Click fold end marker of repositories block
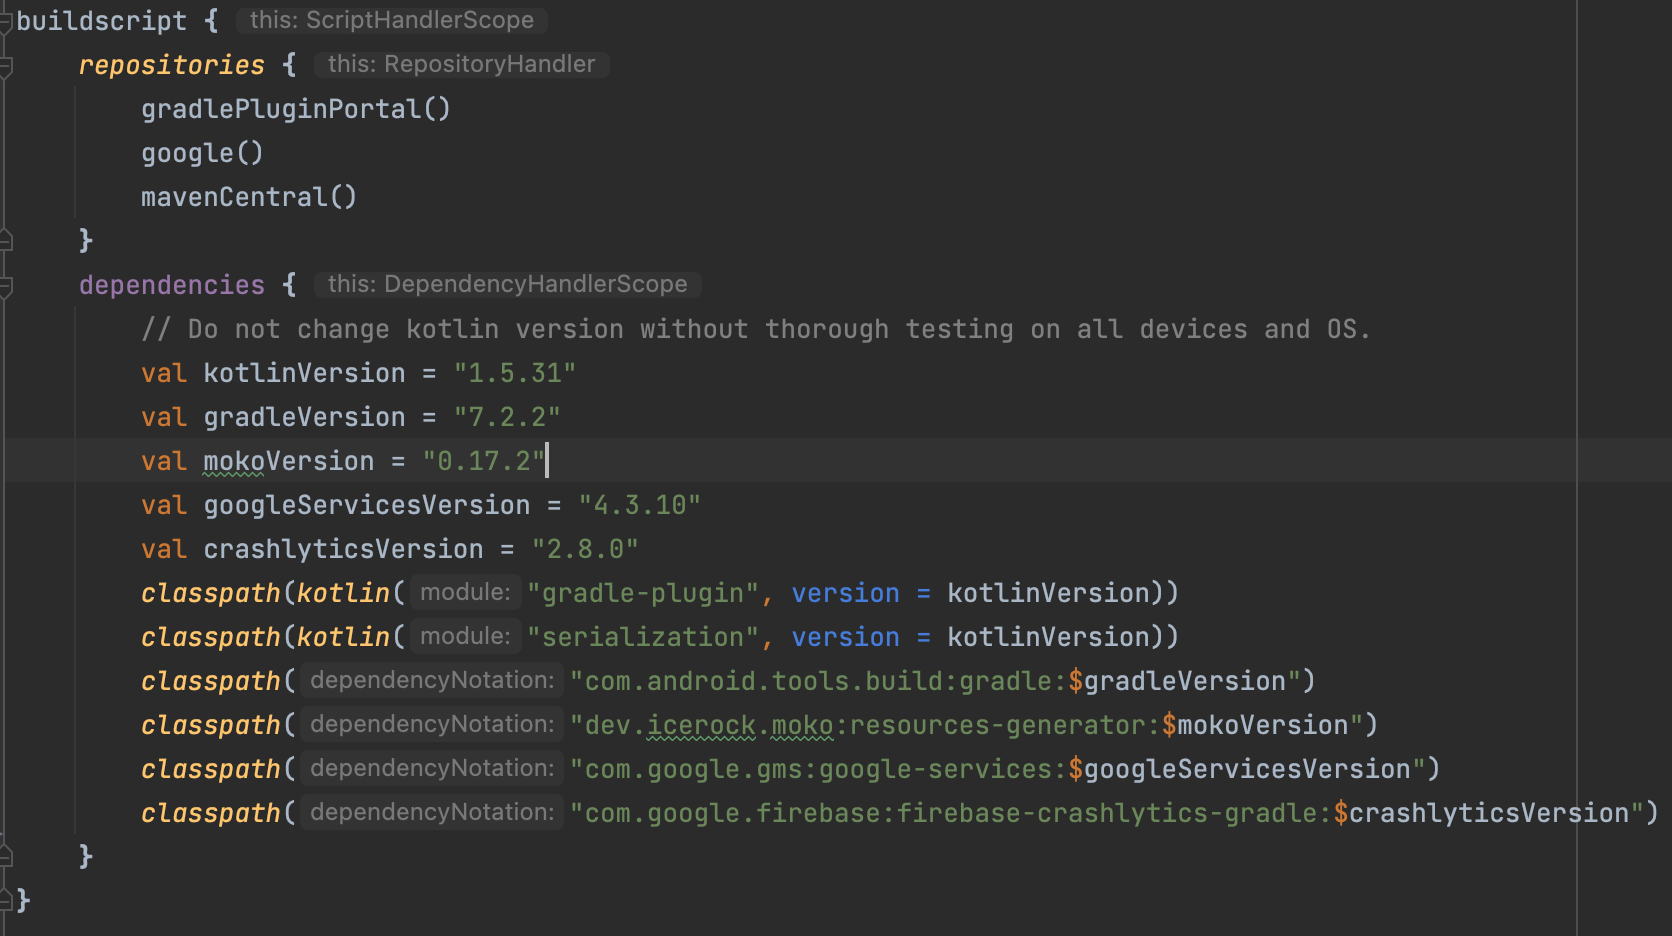This screenshot has width=1672, height=936. point(5,240)
